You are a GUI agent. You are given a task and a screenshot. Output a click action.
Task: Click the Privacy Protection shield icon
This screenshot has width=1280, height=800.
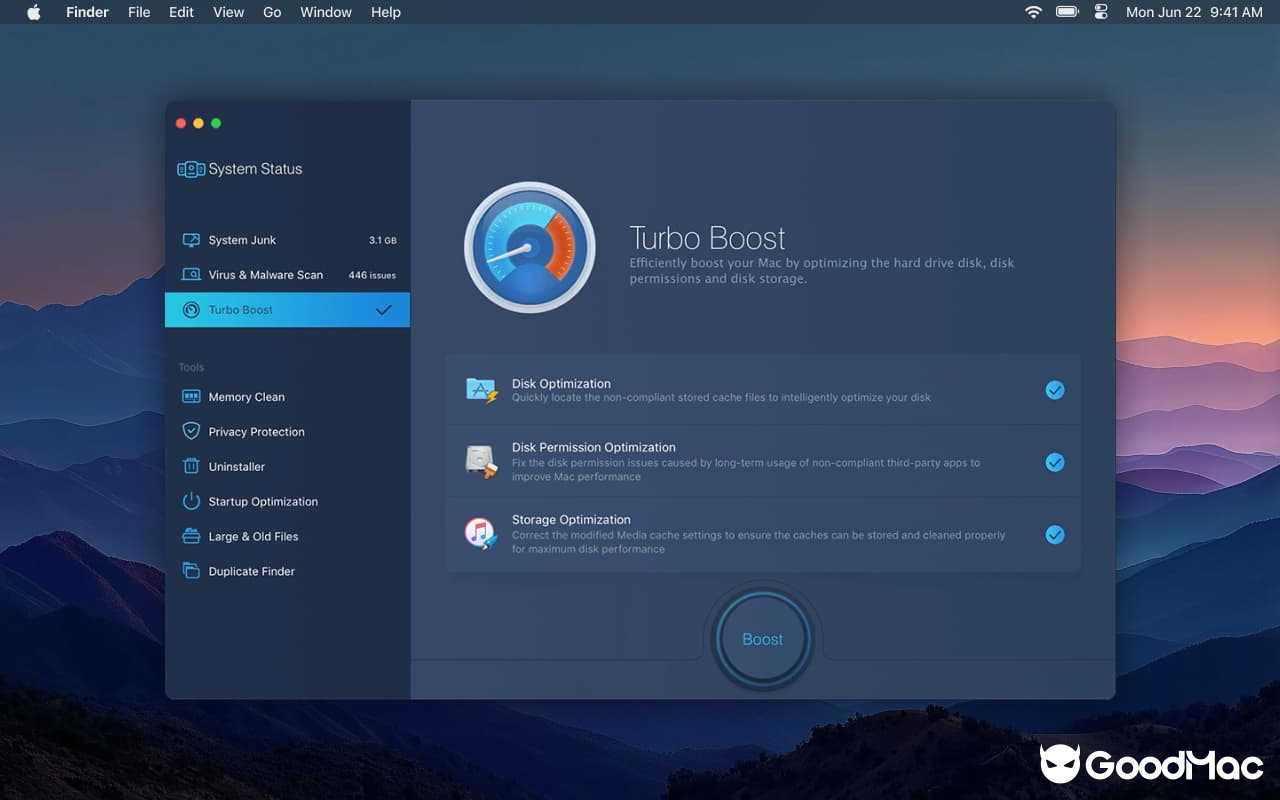coord(191,431)
